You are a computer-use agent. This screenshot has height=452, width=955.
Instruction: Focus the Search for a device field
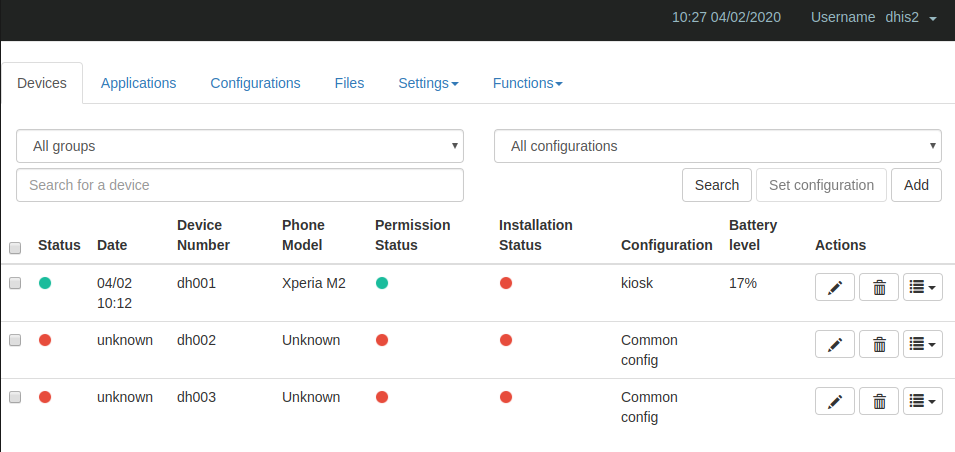(240, 185)
